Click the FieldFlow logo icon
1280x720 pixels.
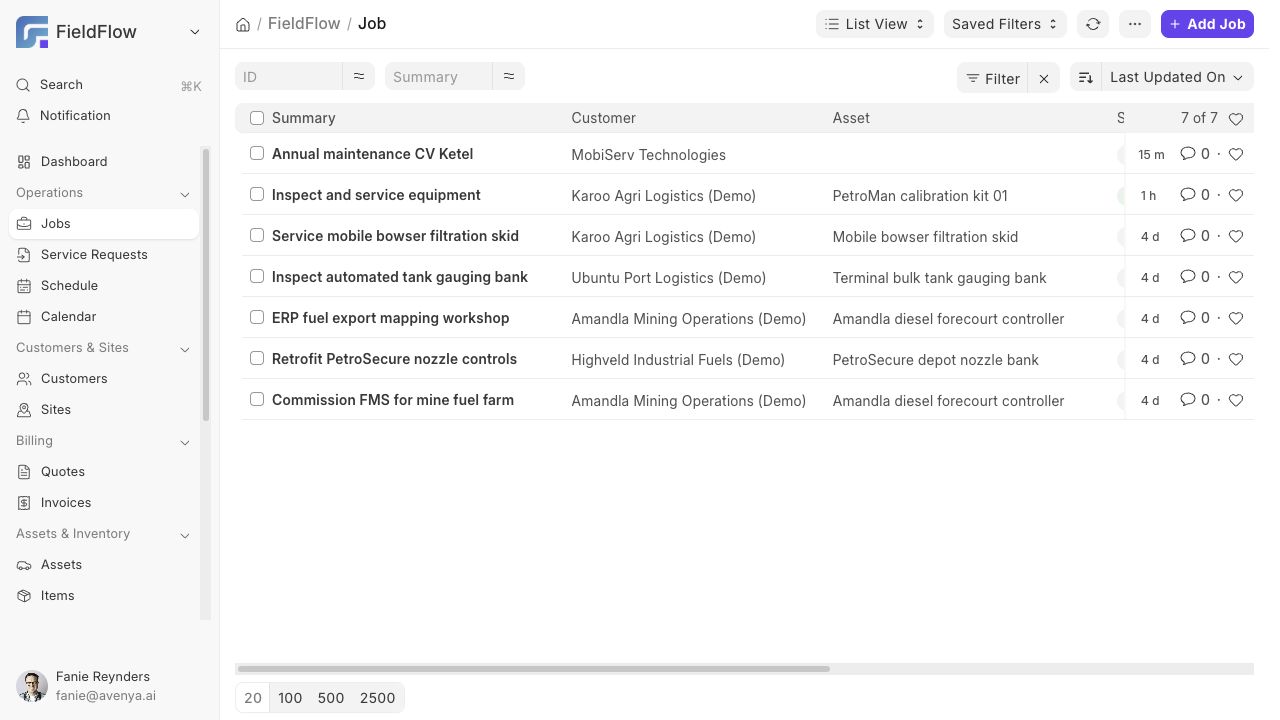pos(32,32)
